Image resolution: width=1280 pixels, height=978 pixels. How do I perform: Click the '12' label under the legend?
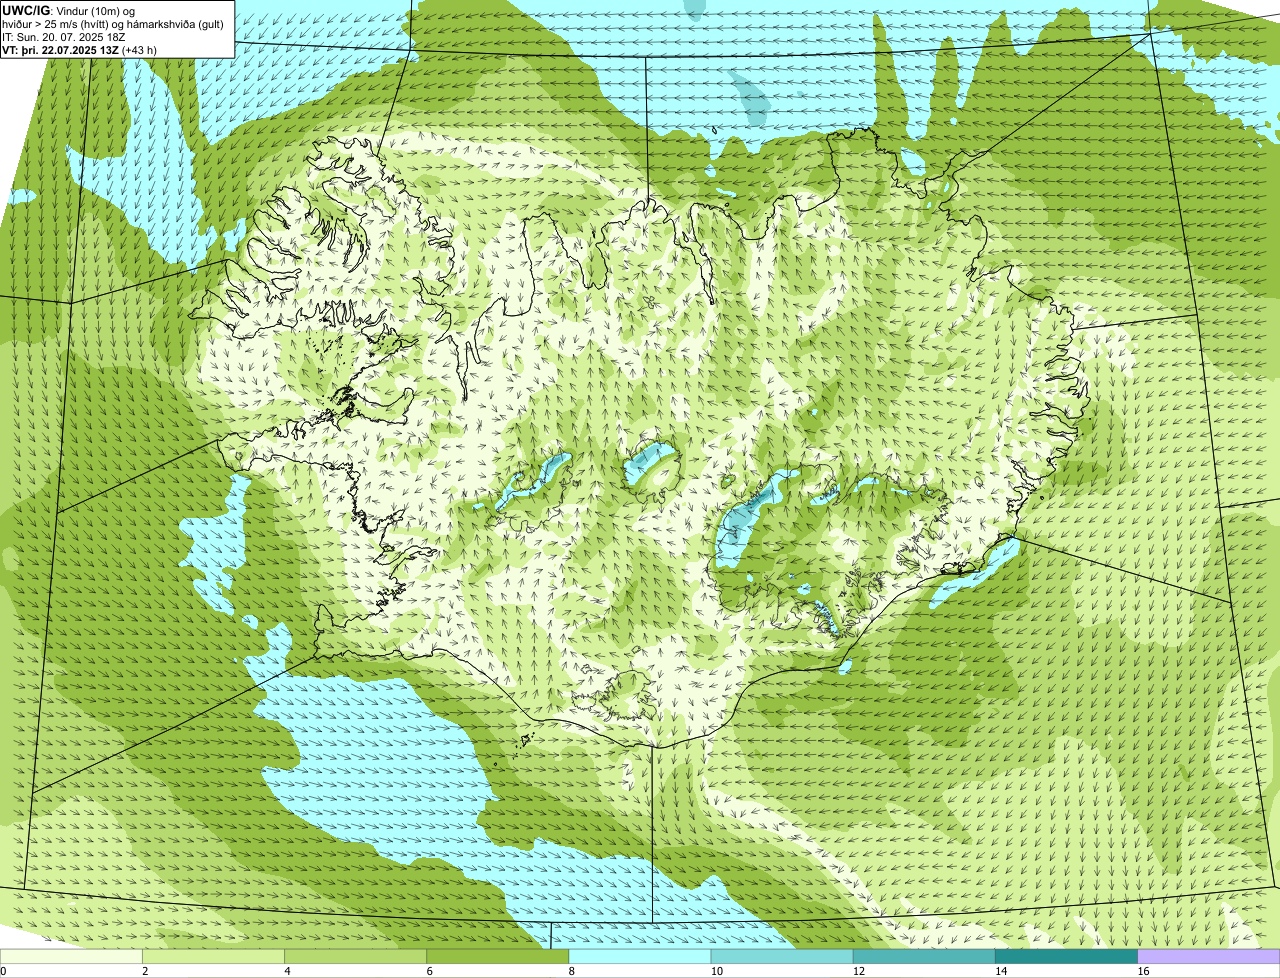(858, 971)
